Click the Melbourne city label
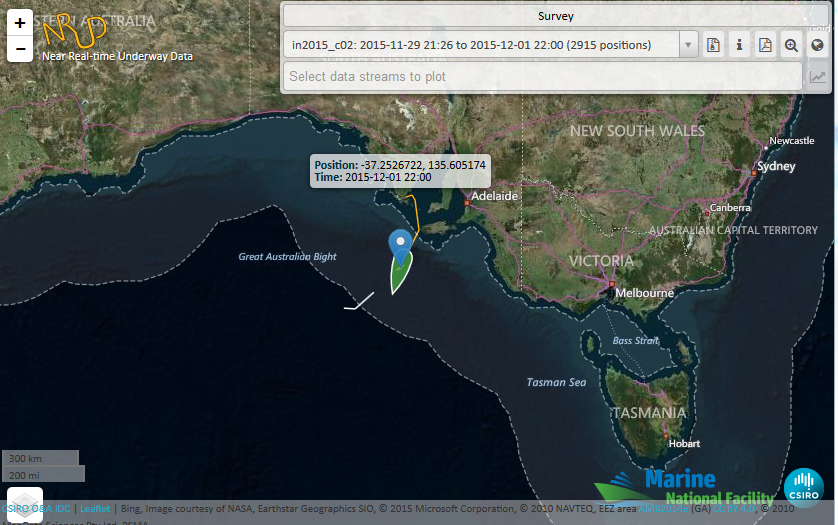 coord(644,292)
